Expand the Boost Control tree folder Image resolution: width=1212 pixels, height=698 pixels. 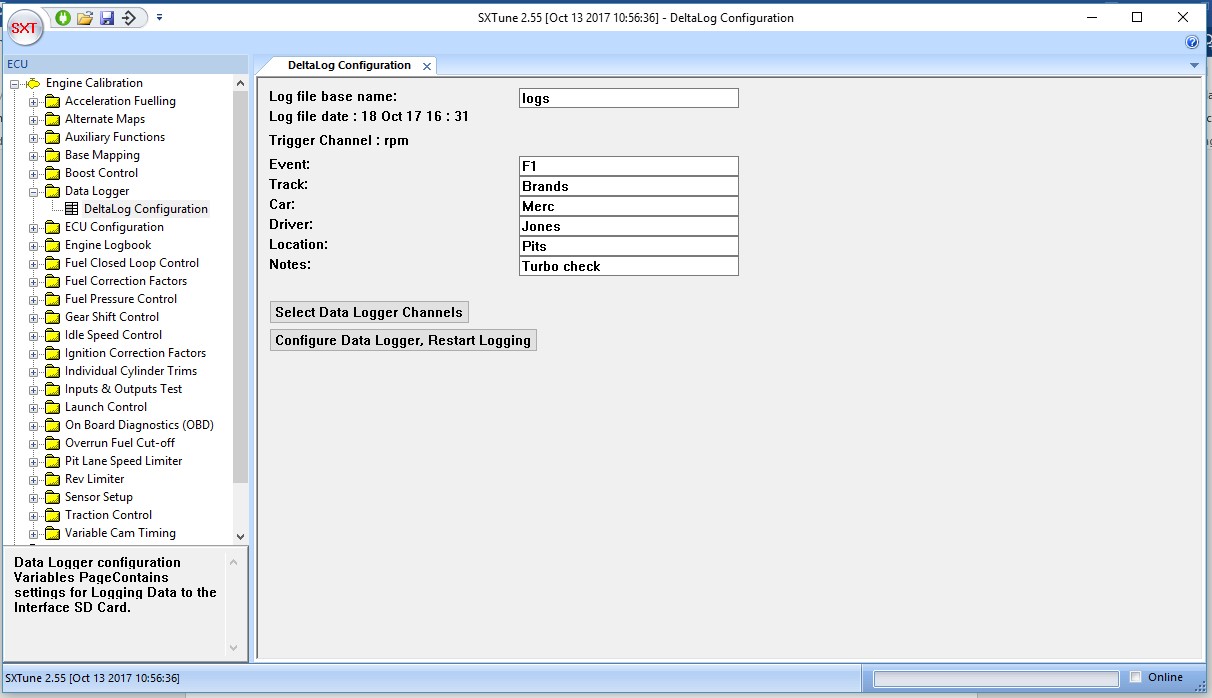34,173
